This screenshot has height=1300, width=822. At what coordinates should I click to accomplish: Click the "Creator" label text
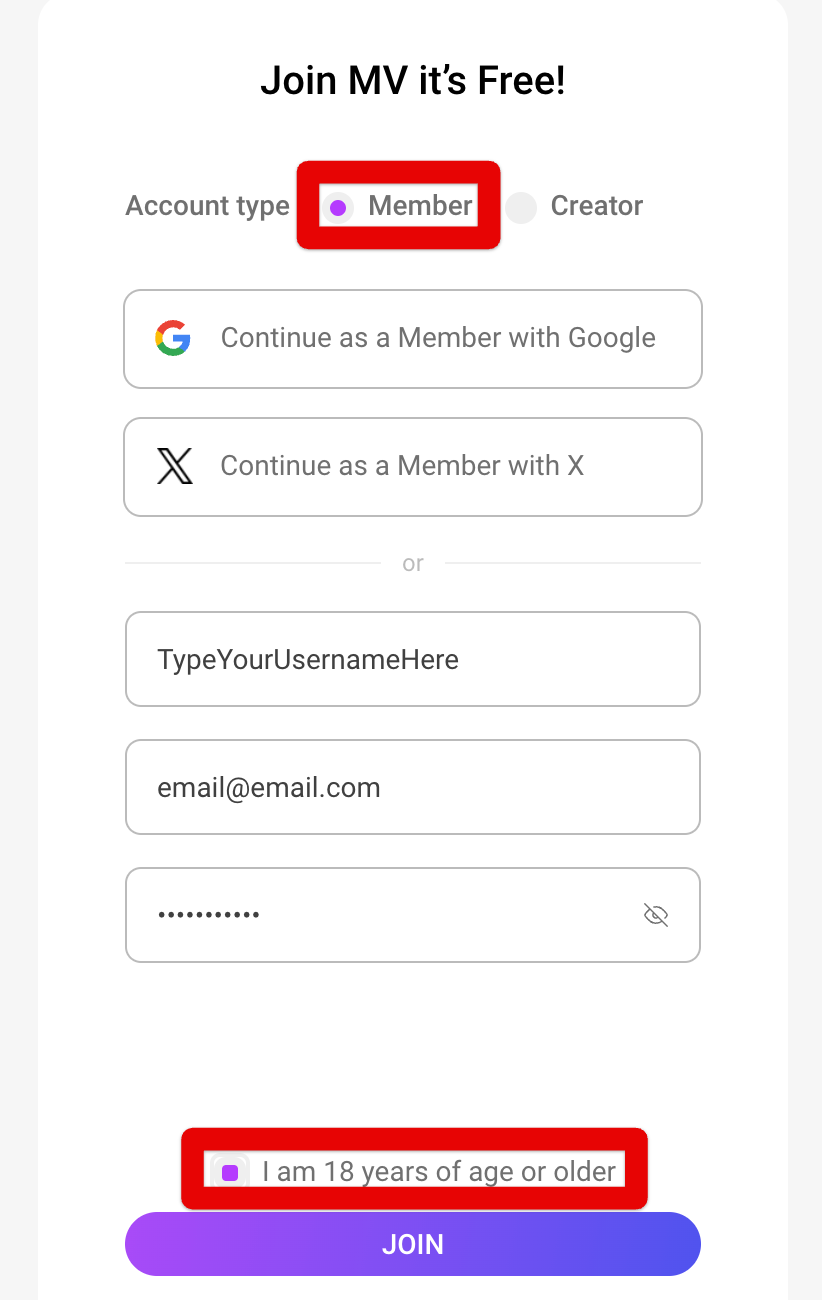pos(597,206)
